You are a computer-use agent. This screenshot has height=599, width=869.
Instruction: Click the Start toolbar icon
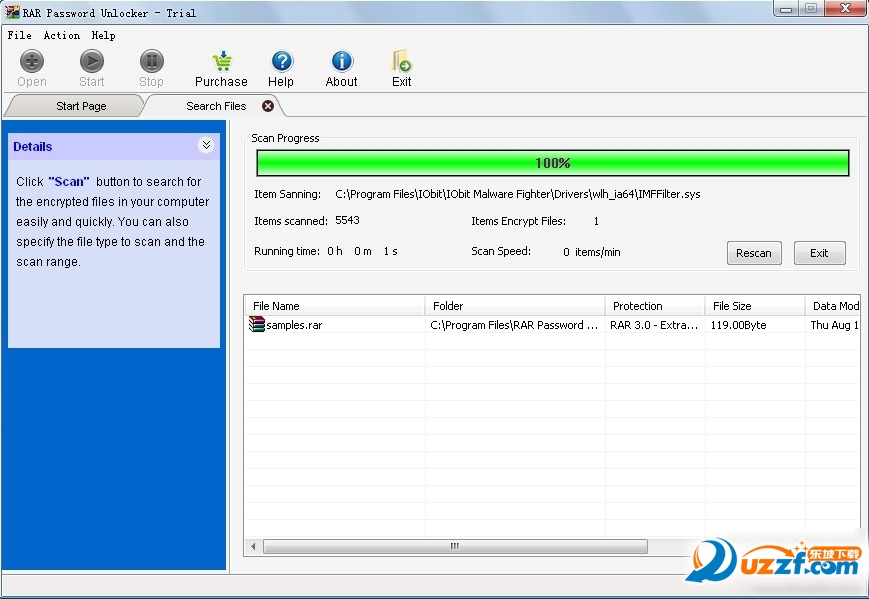(91, 62)
